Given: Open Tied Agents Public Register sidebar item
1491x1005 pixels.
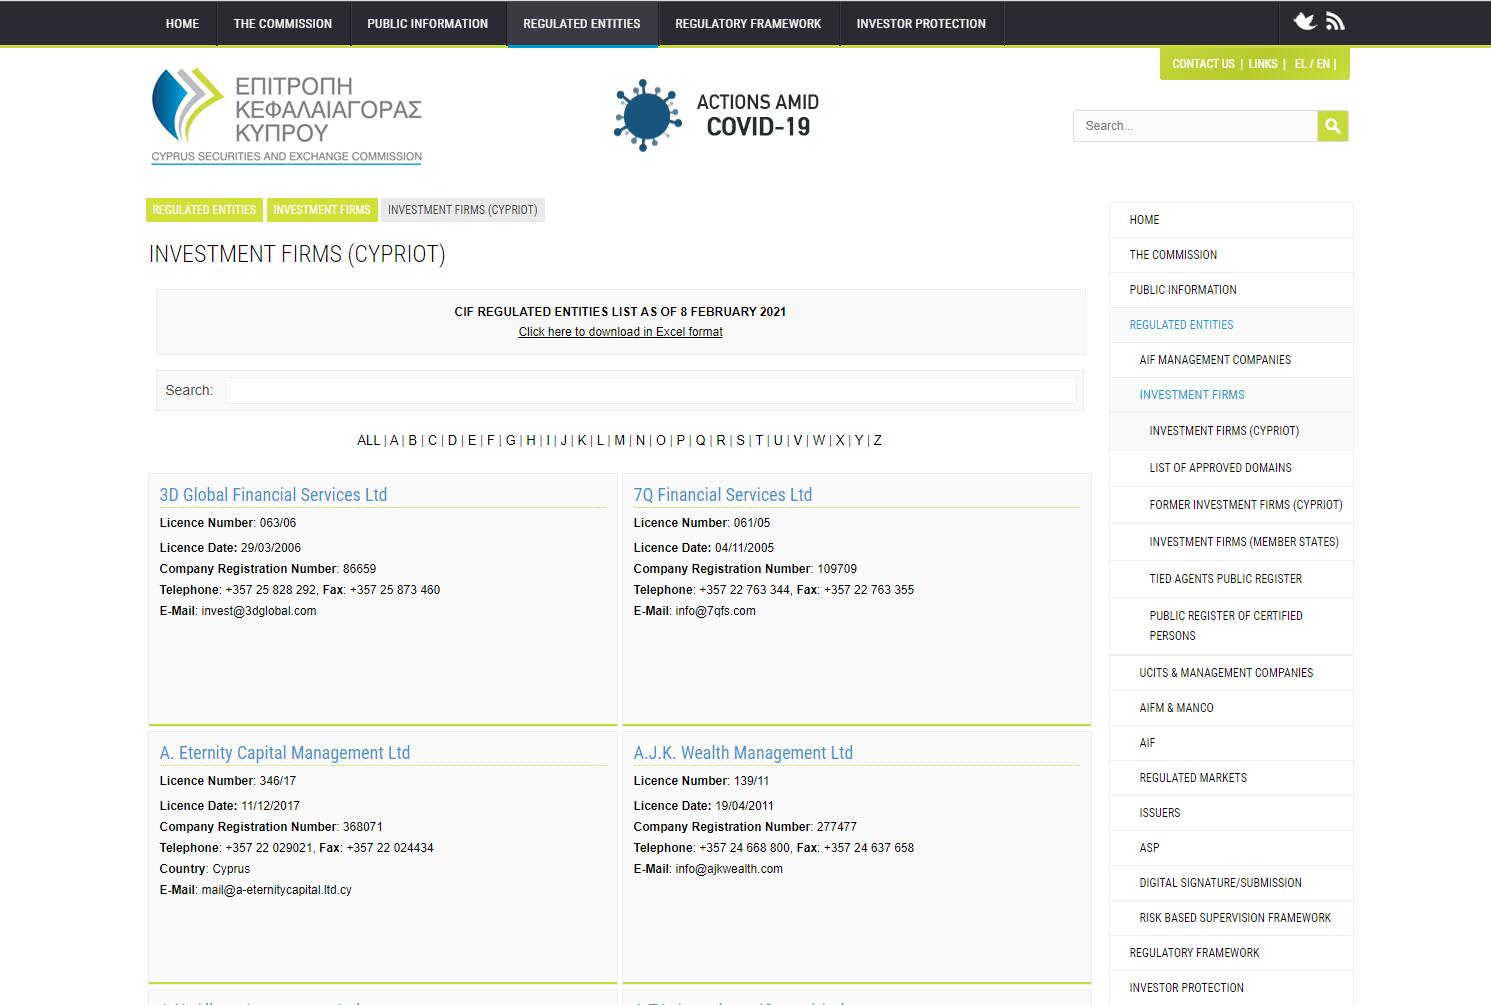Looking at the screenshot, I should (x=1225, y=579).
